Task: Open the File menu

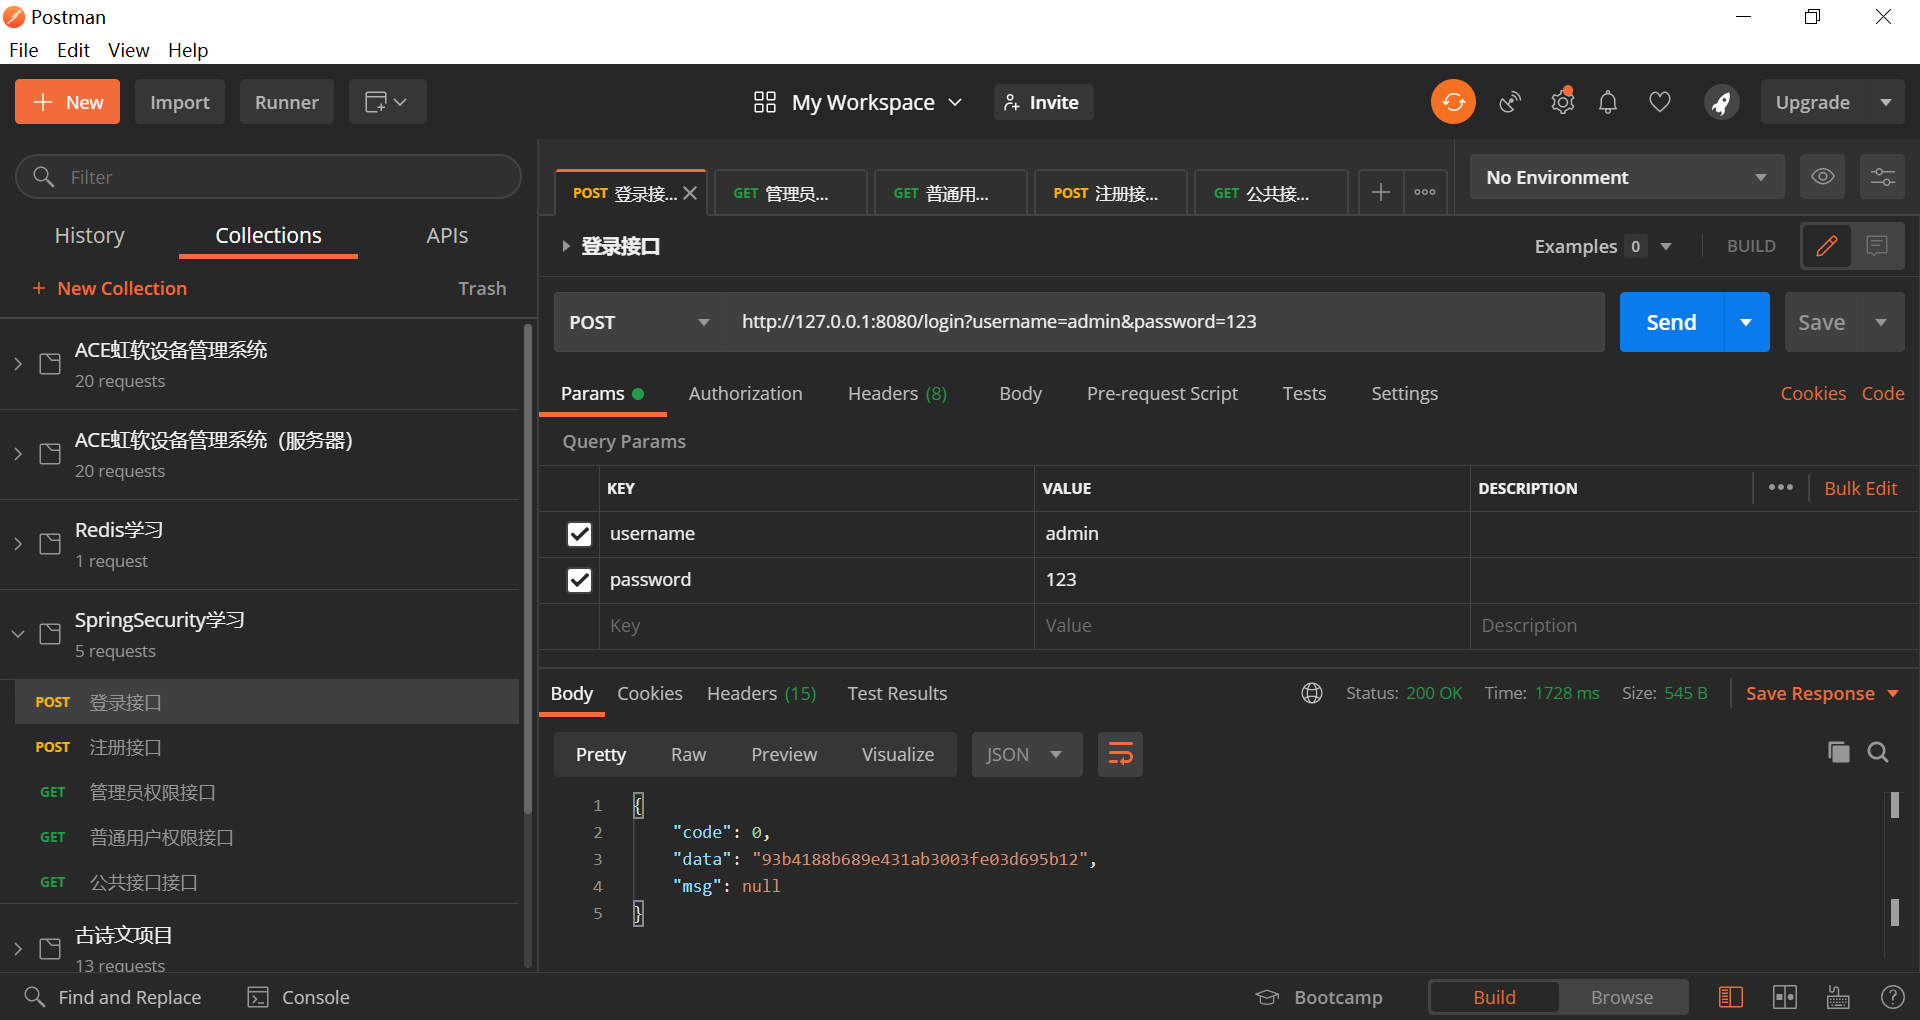Action: (x=23, y=50)
